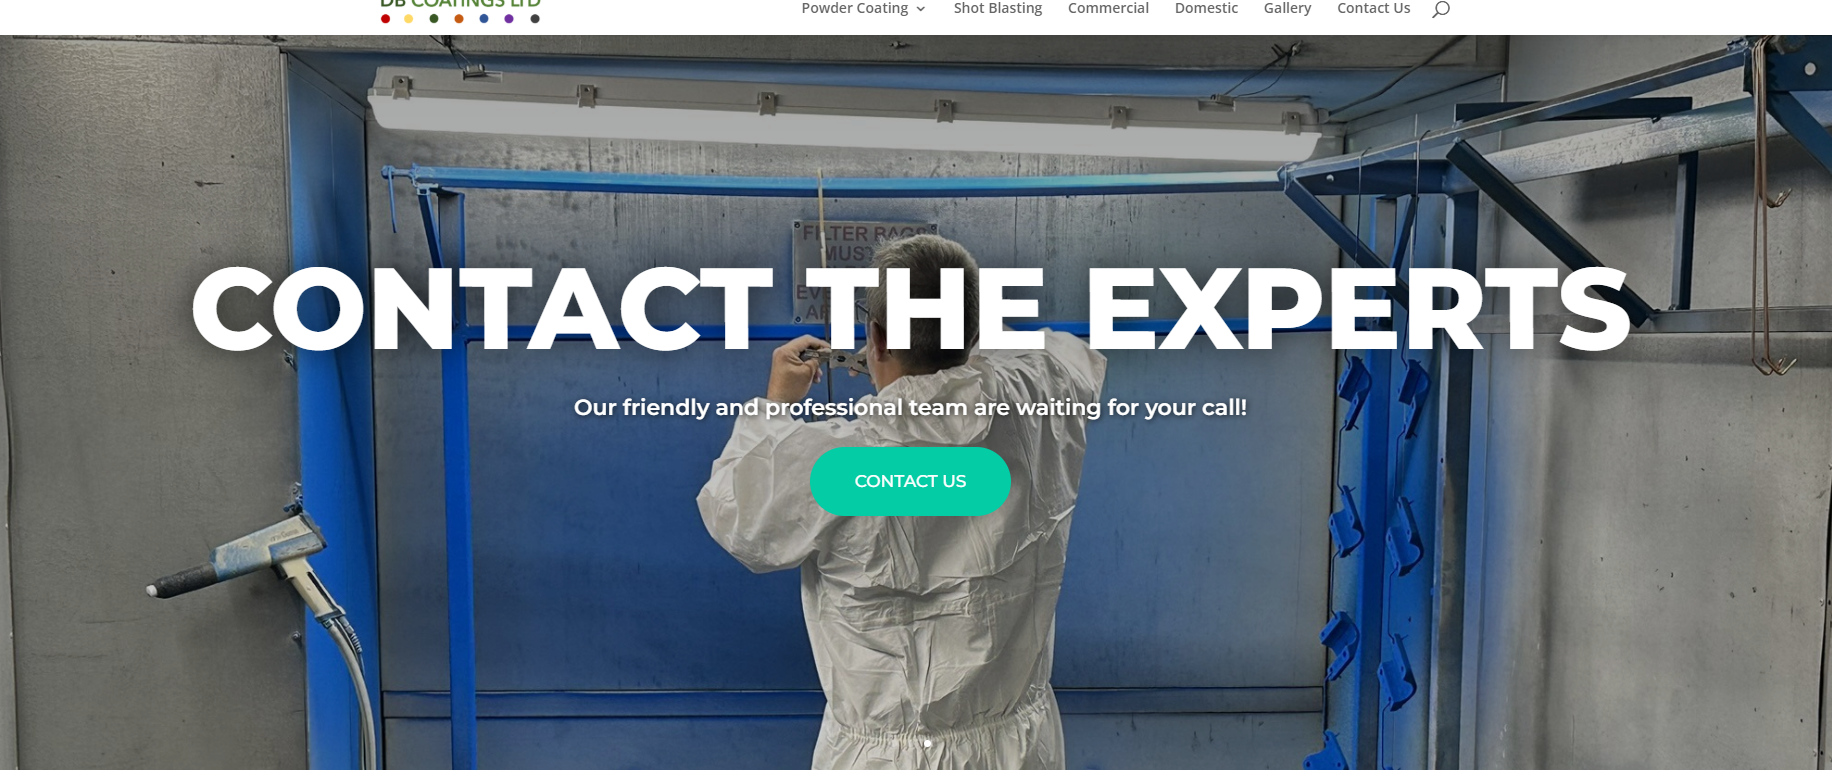
Task: Click the dark grey dot in the logo
Action: point(535,18)
